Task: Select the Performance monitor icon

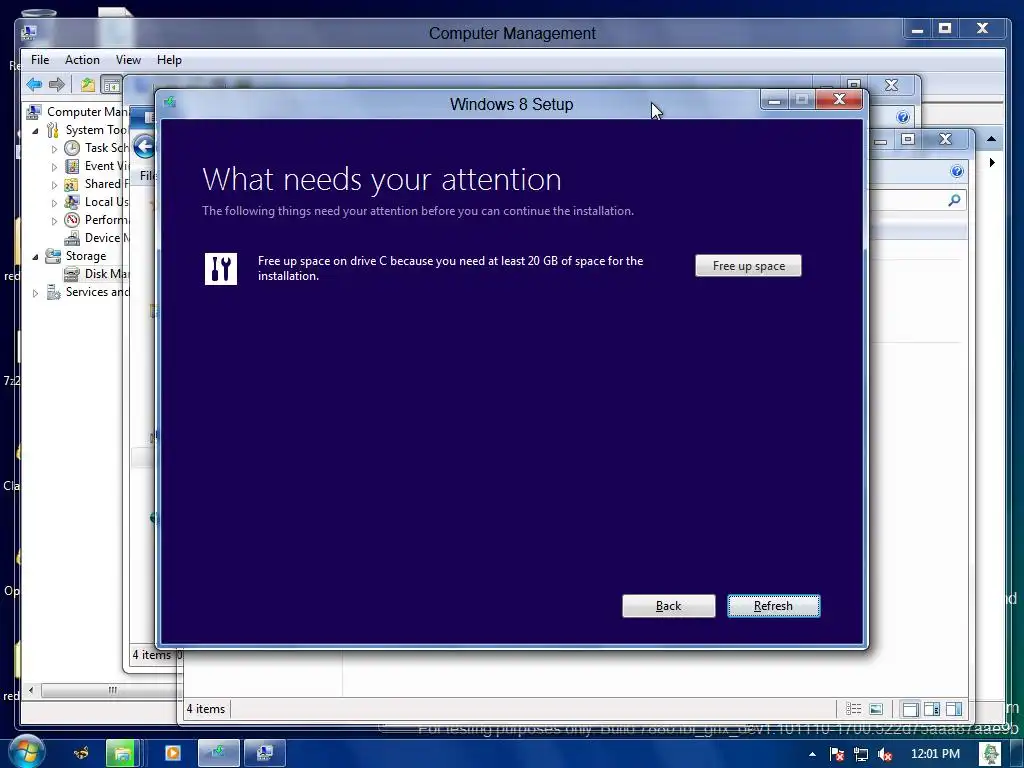Action: pyautogui.click(x=72, y=220)
